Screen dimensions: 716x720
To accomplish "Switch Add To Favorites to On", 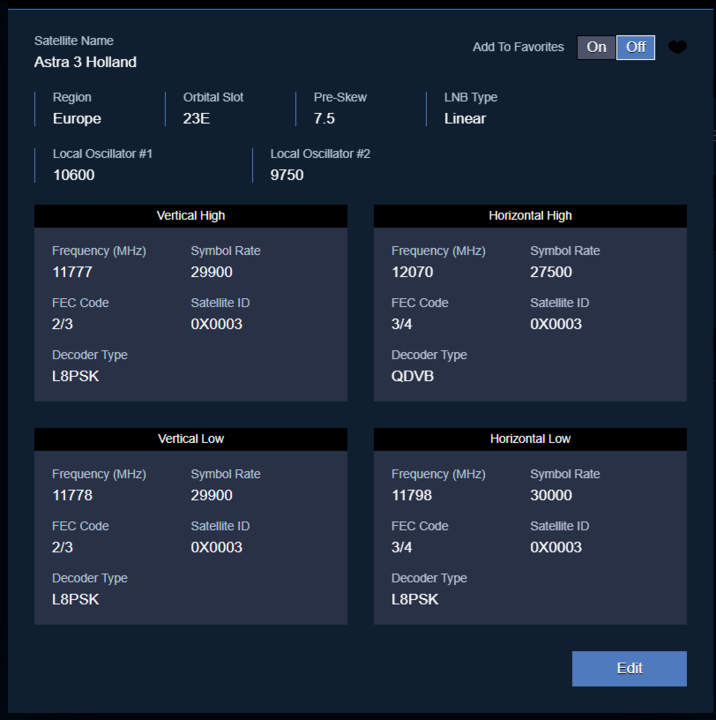I will (x=596, y=47).
